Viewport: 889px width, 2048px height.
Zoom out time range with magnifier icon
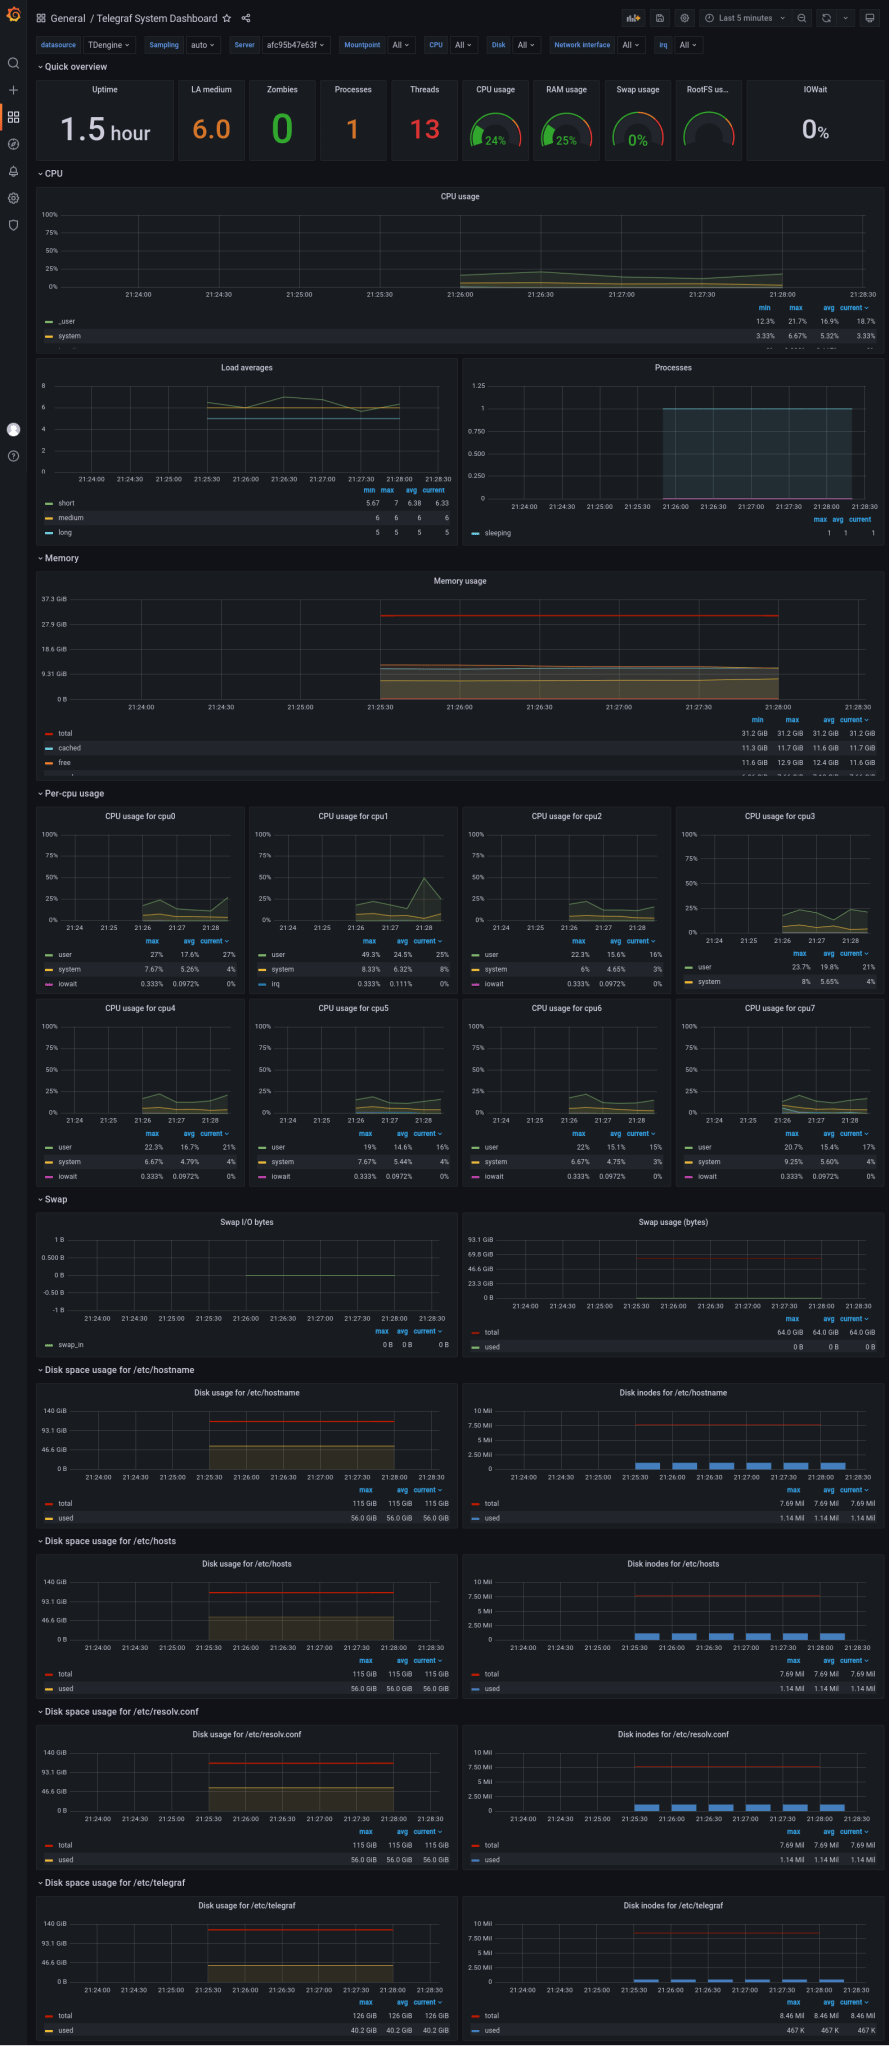click(x=801, y=18)
